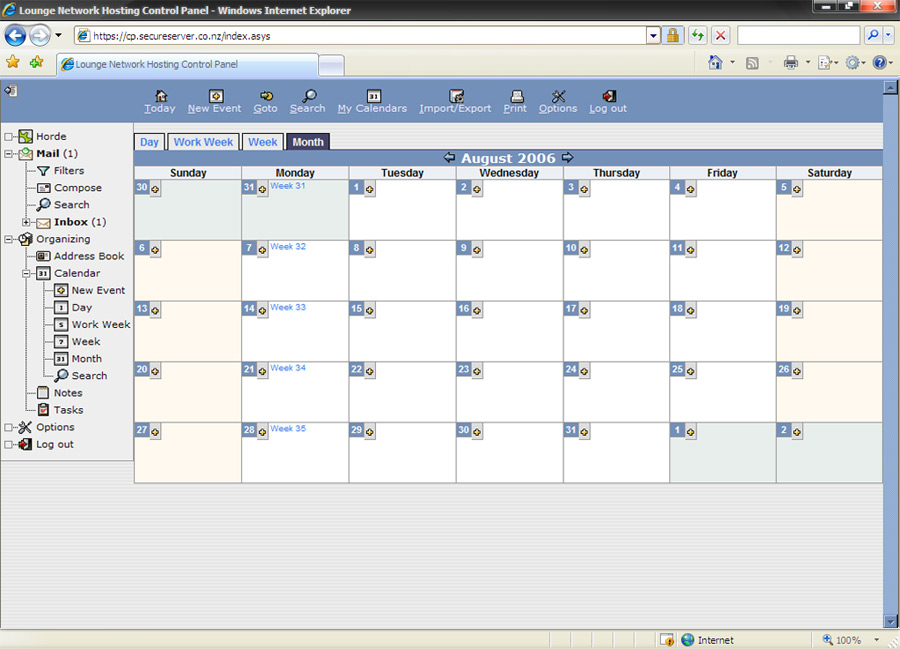Click the next month arrow
The height and width of the screenshot is (649, 900).
click(568, 158)
